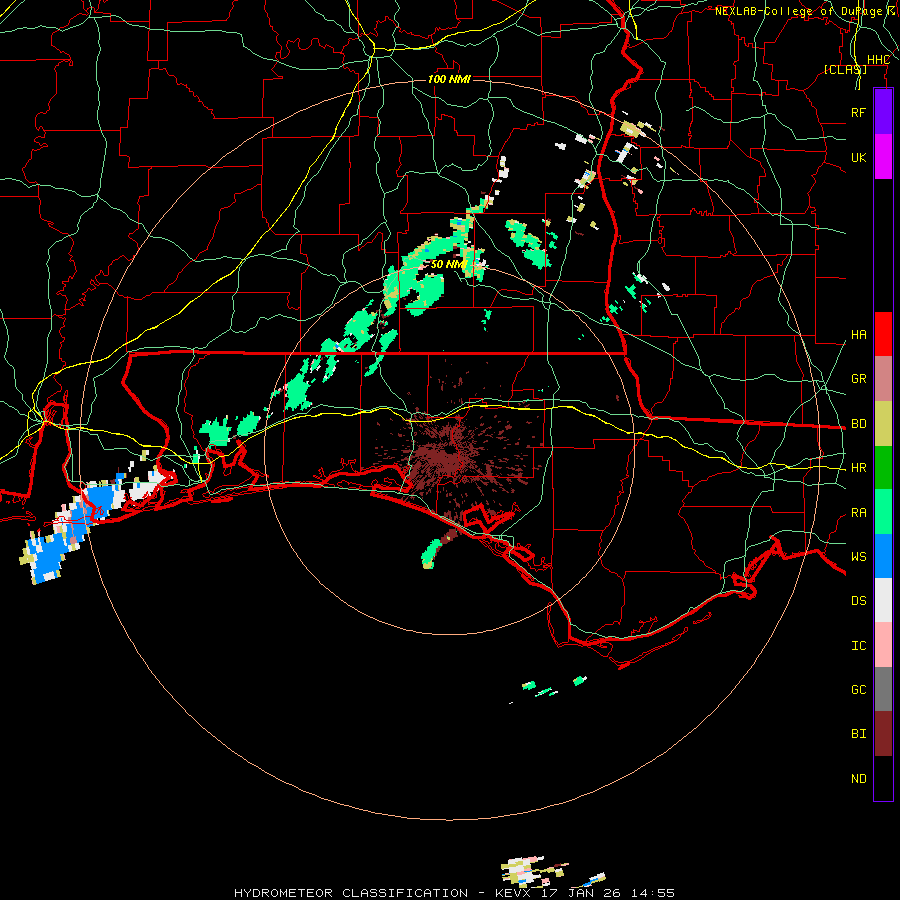Screen dimensions: 900x900
Task: Click the HA red legend swatch
Action: (883, 334)
